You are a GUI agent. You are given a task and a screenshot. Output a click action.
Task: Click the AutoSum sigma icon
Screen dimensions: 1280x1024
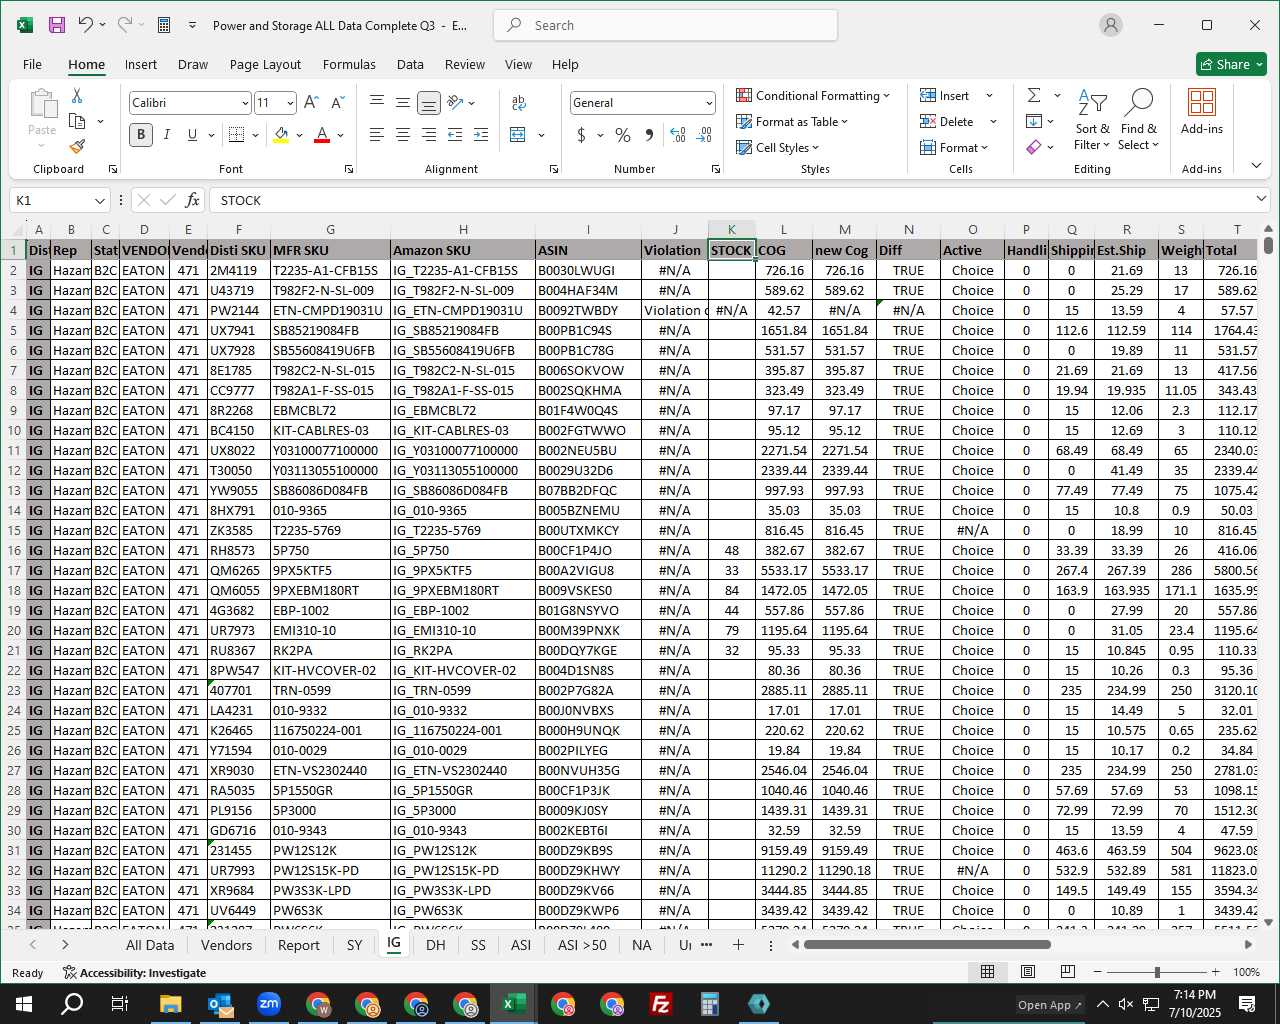pos(1034,95)
